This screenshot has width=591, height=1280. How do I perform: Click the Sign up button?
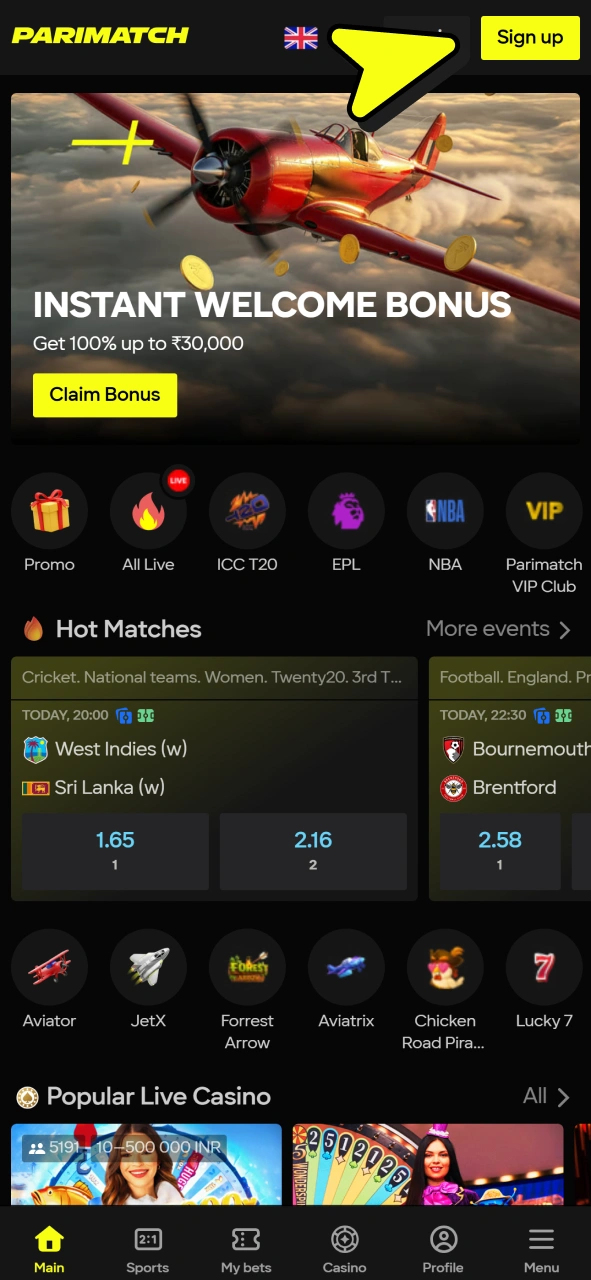pyautogui.click(x=530, y=38)
